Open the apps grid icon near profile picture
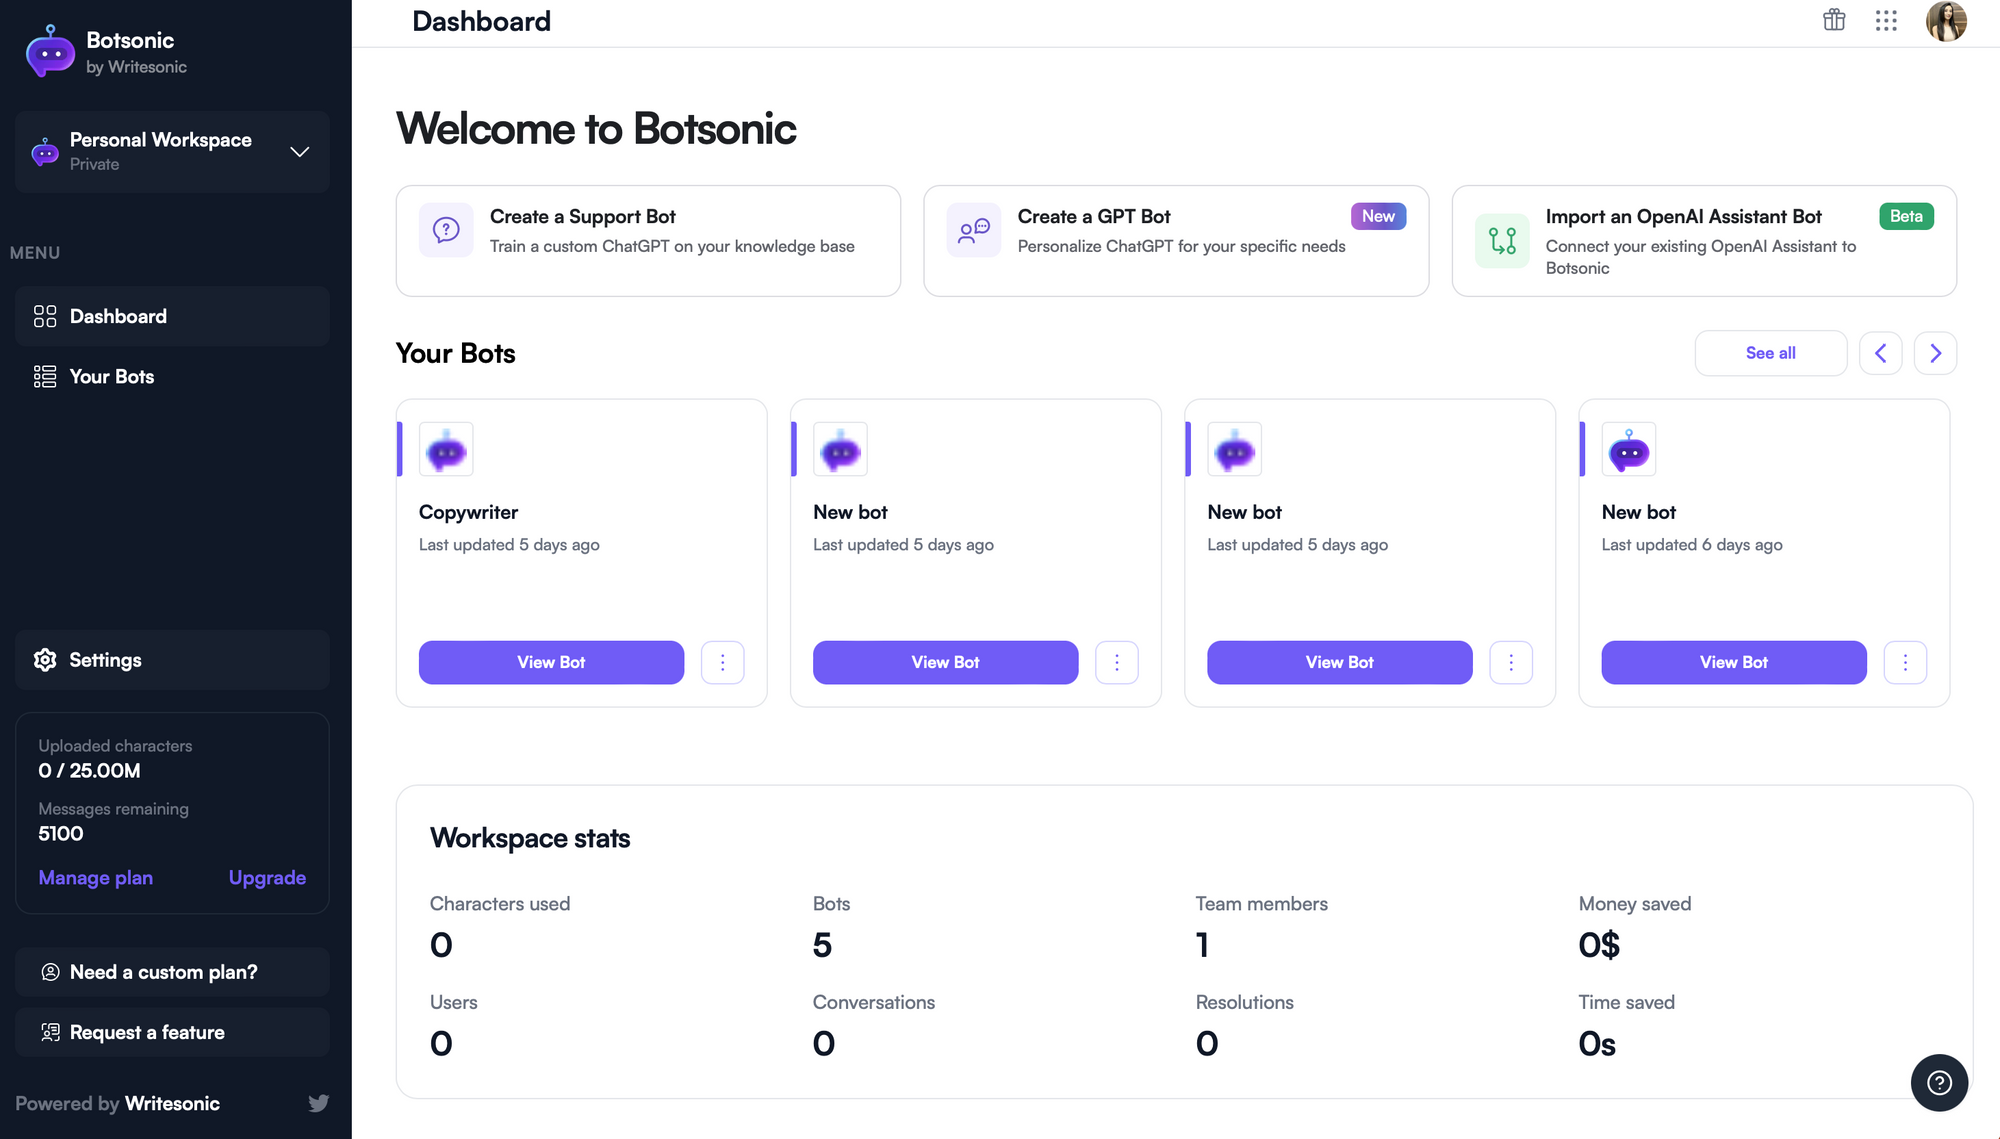The image size is (2000, 1139). point(1886,21)
